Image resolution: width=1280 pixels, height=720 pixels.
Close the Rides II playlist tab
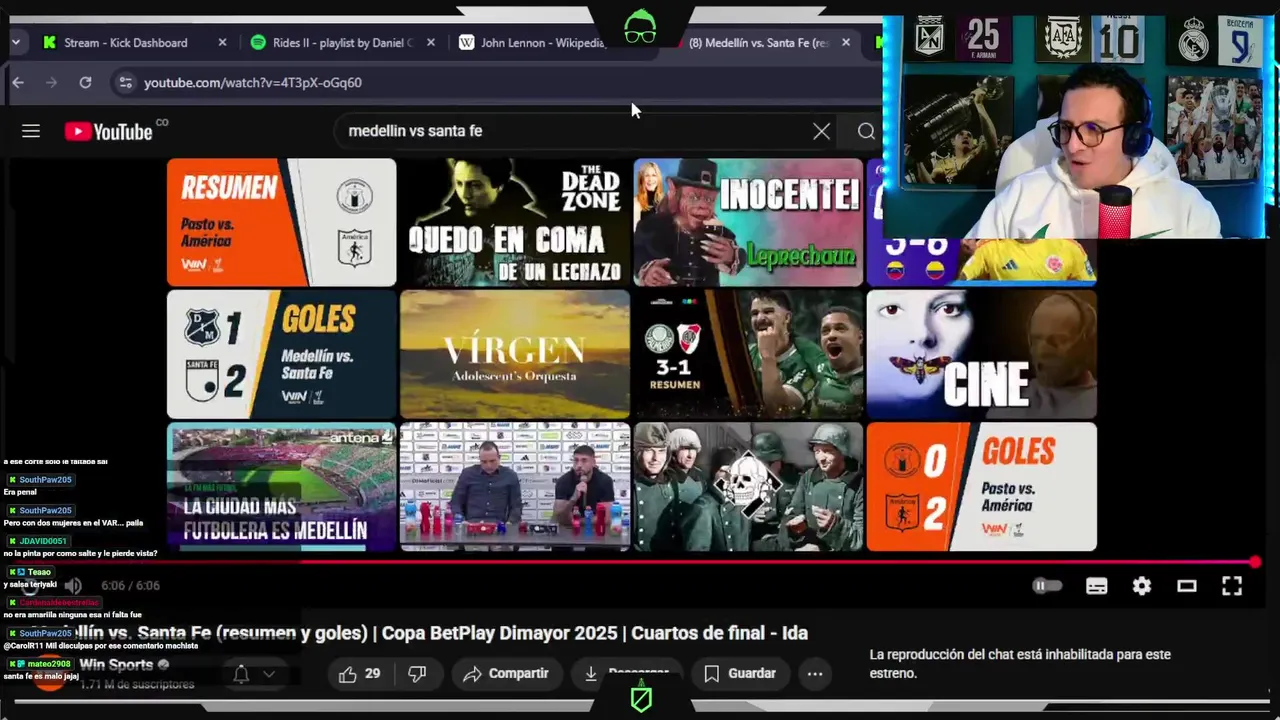(x=431, y=43)
